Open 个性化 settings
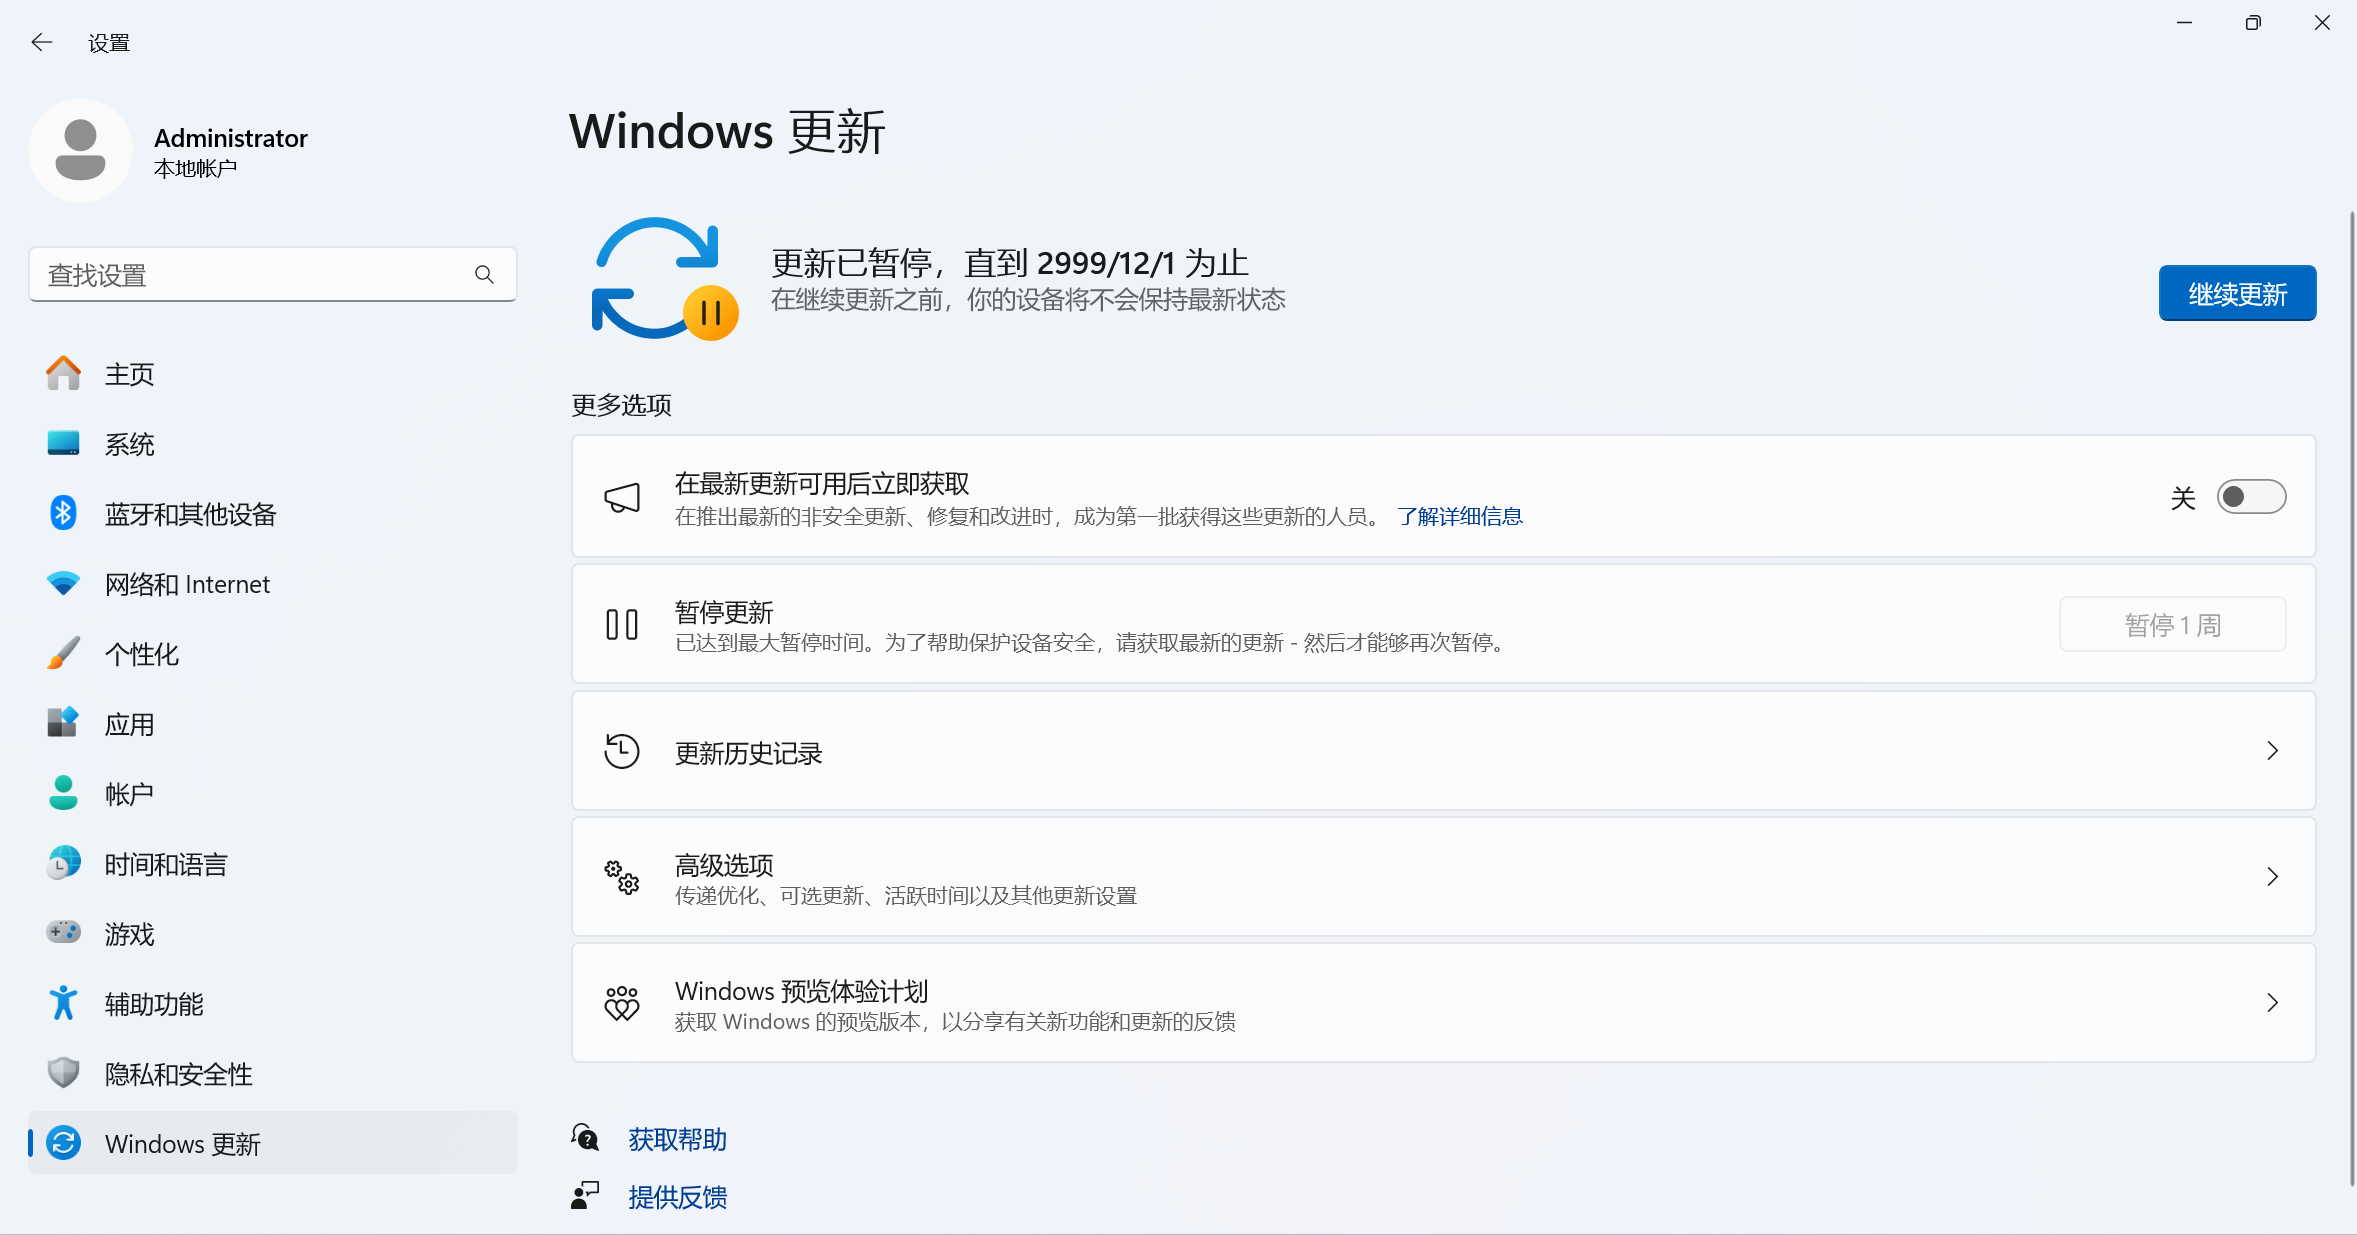 click(273, 654)
